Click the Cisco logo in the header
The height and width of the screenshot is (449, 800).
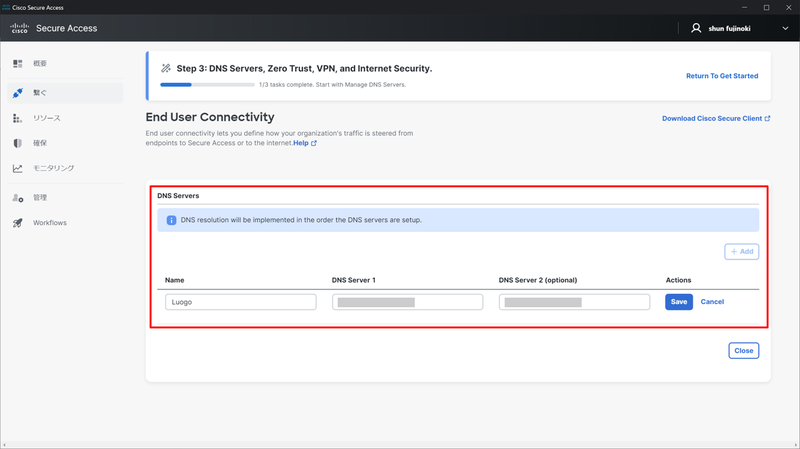pyautogui.click(x=19, y=28)
